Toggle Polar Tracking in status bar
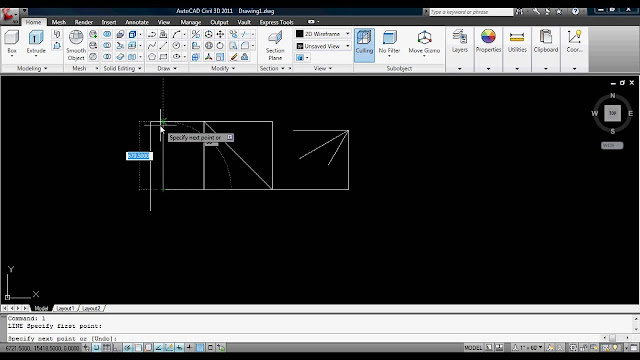The image size is (640, 360). (127, 348)
